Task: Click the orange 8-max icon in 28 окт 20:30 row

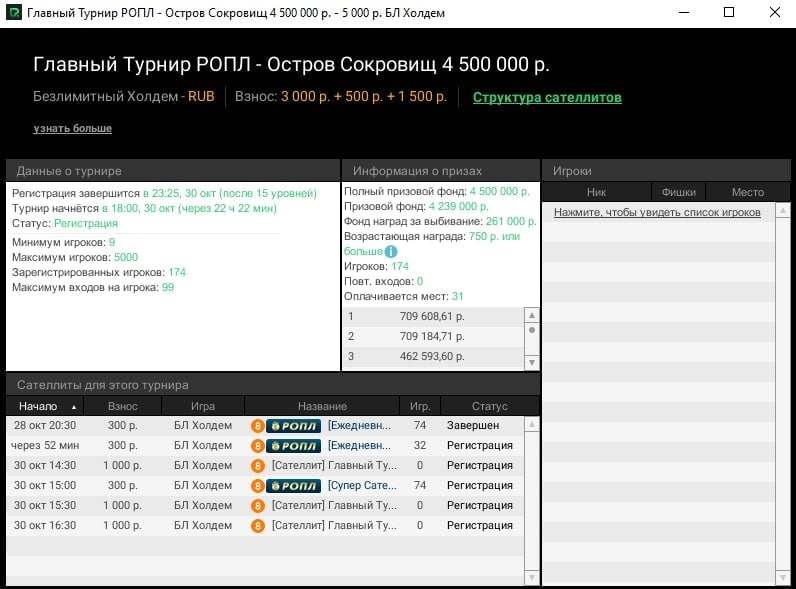Action: click(258, 426)
